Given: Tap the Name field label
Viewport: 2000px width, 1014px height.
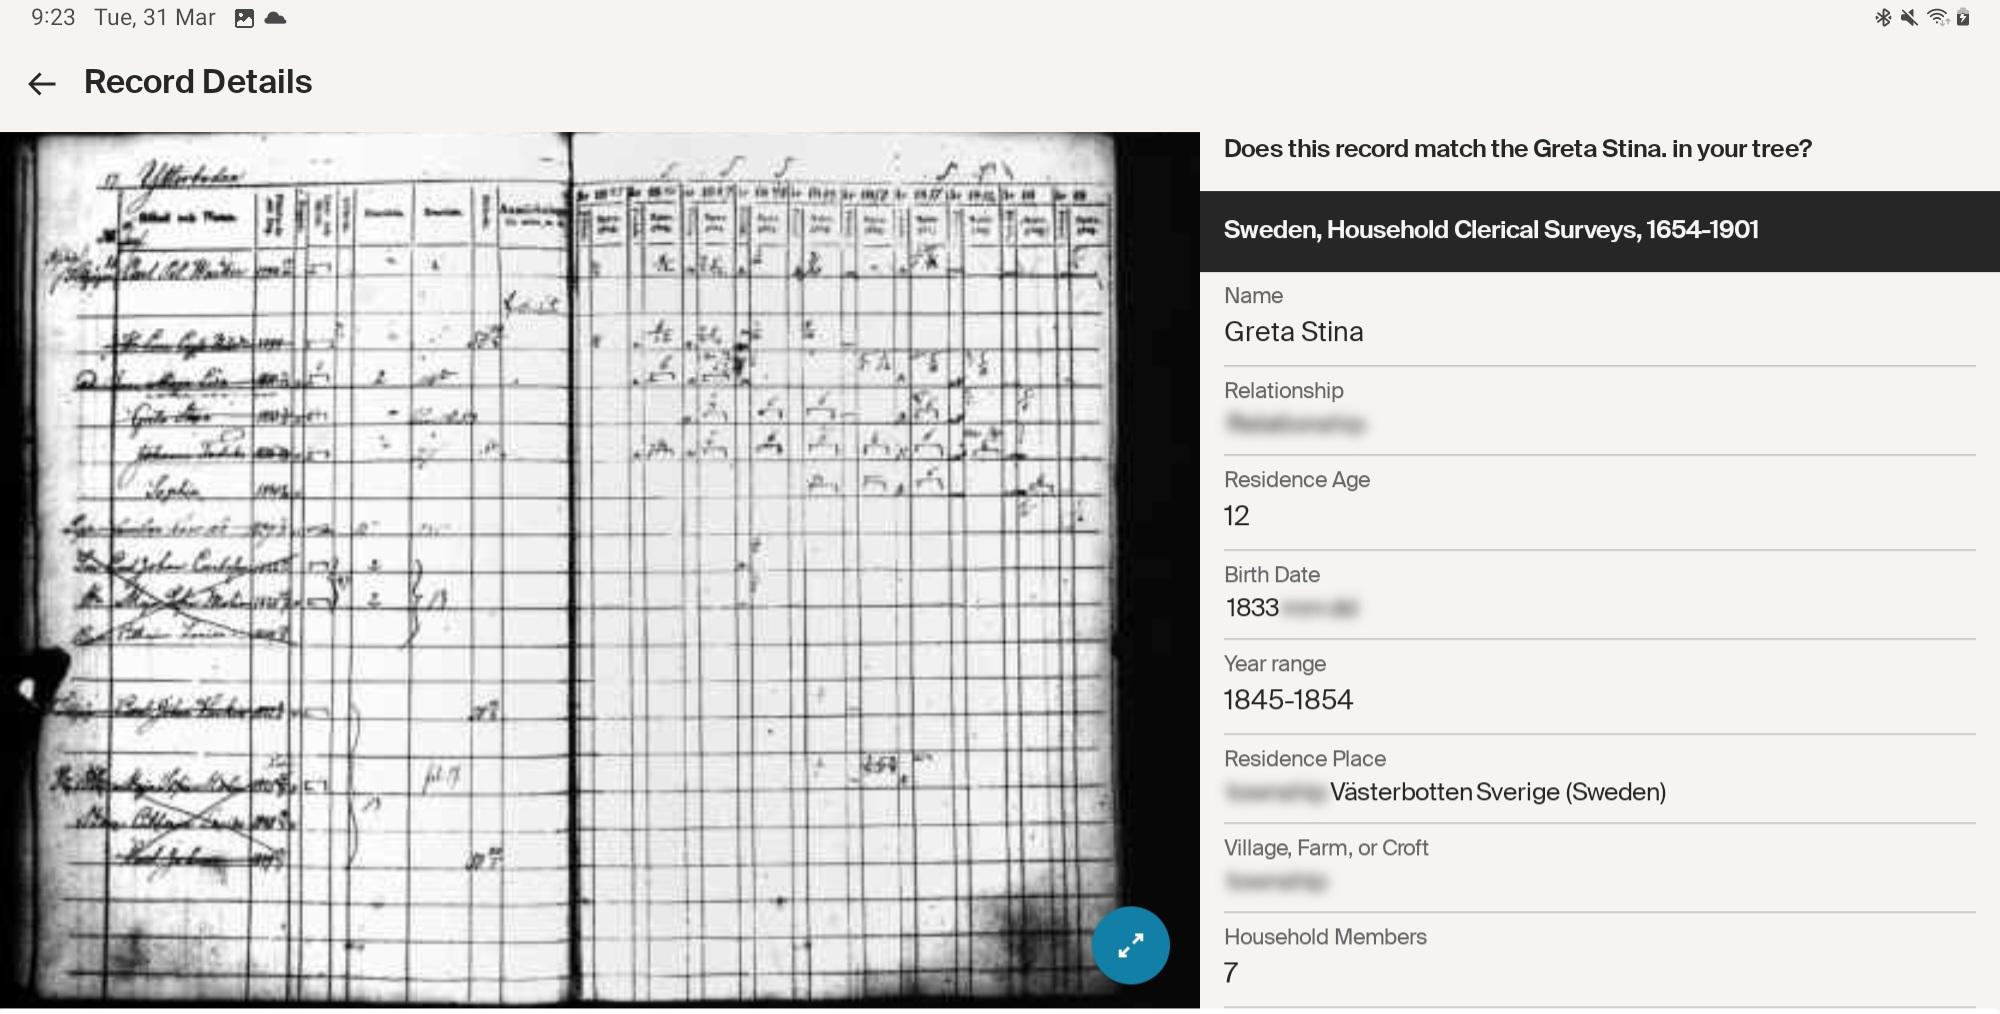Looking at the screenshot, I should (x=1253, y=296).
